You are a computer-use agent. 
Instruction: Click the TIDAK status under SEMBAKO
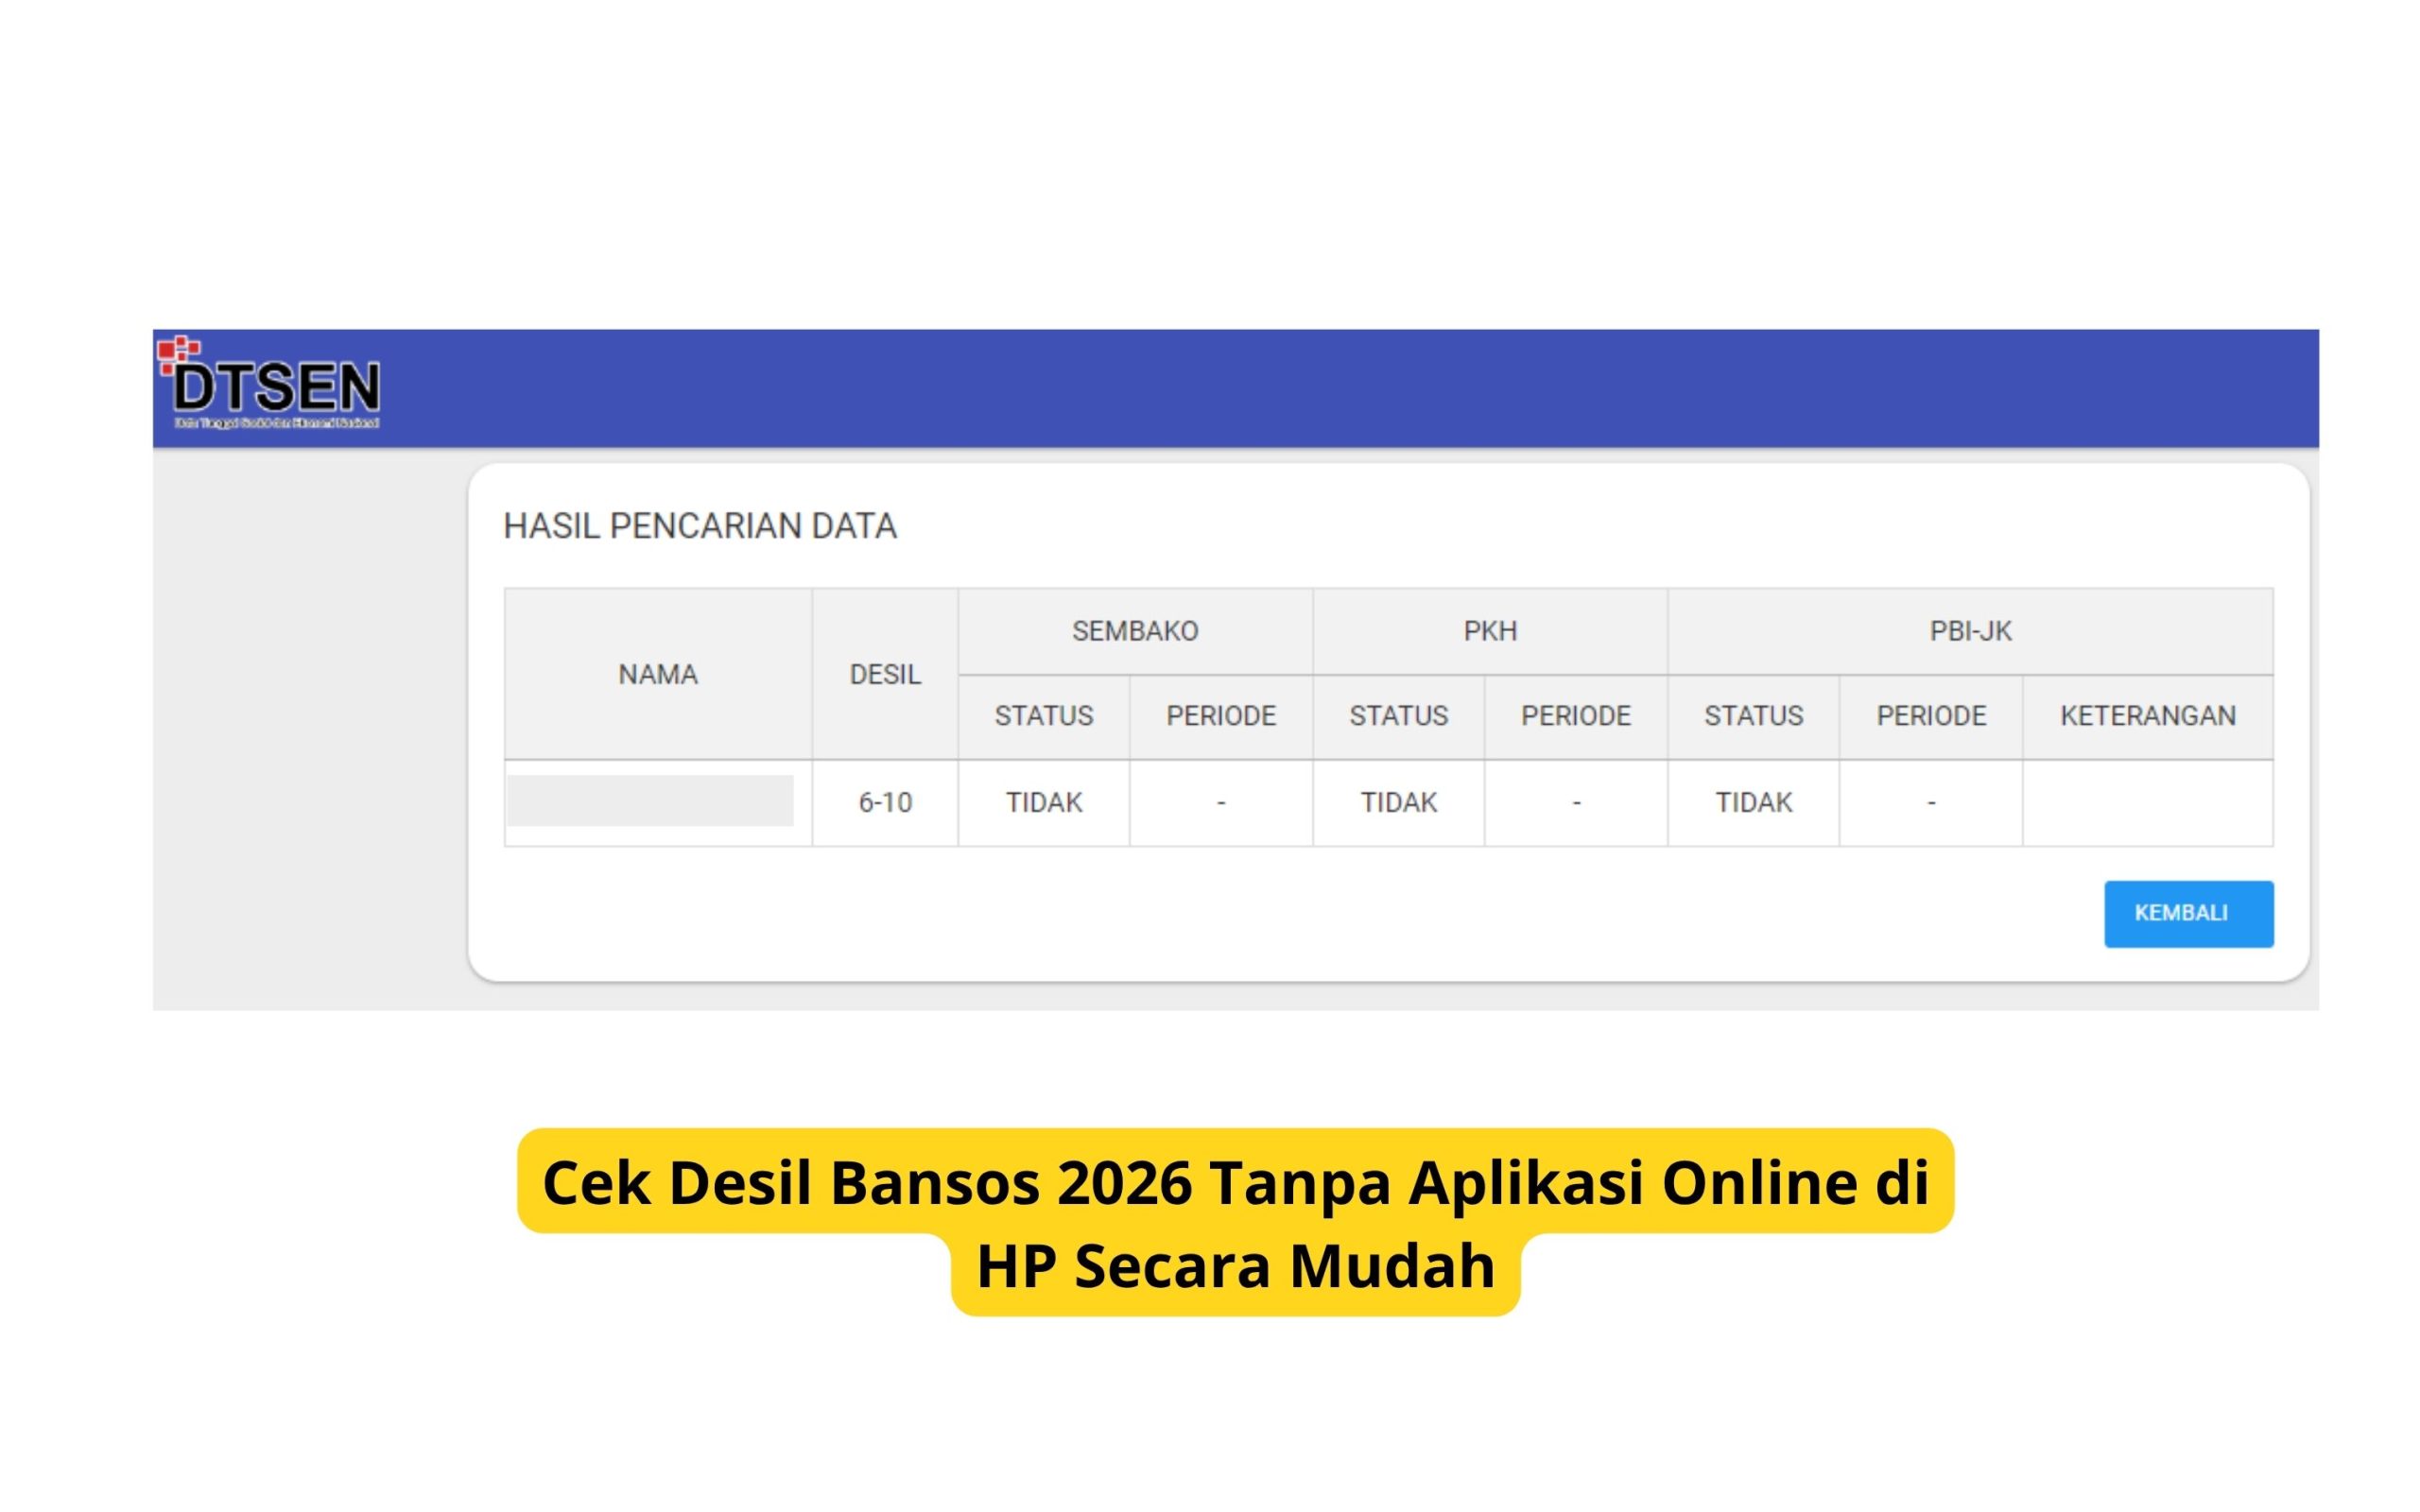pos(1044,803)
